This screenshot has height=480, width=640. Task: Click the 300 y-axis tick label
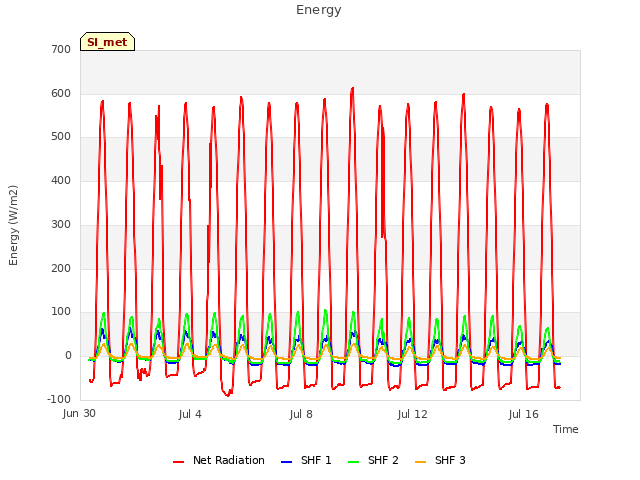(x=61, y=224)
